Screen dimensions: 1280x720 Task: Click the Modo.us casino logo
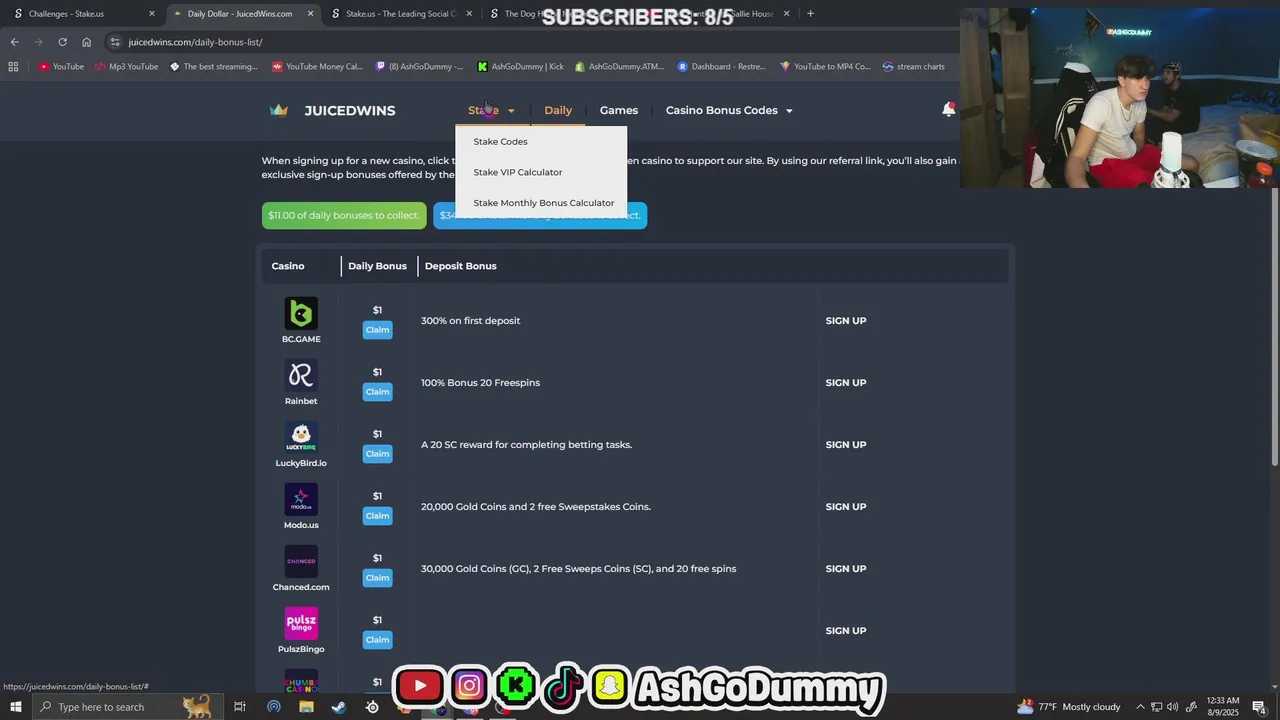coord(301,499)
